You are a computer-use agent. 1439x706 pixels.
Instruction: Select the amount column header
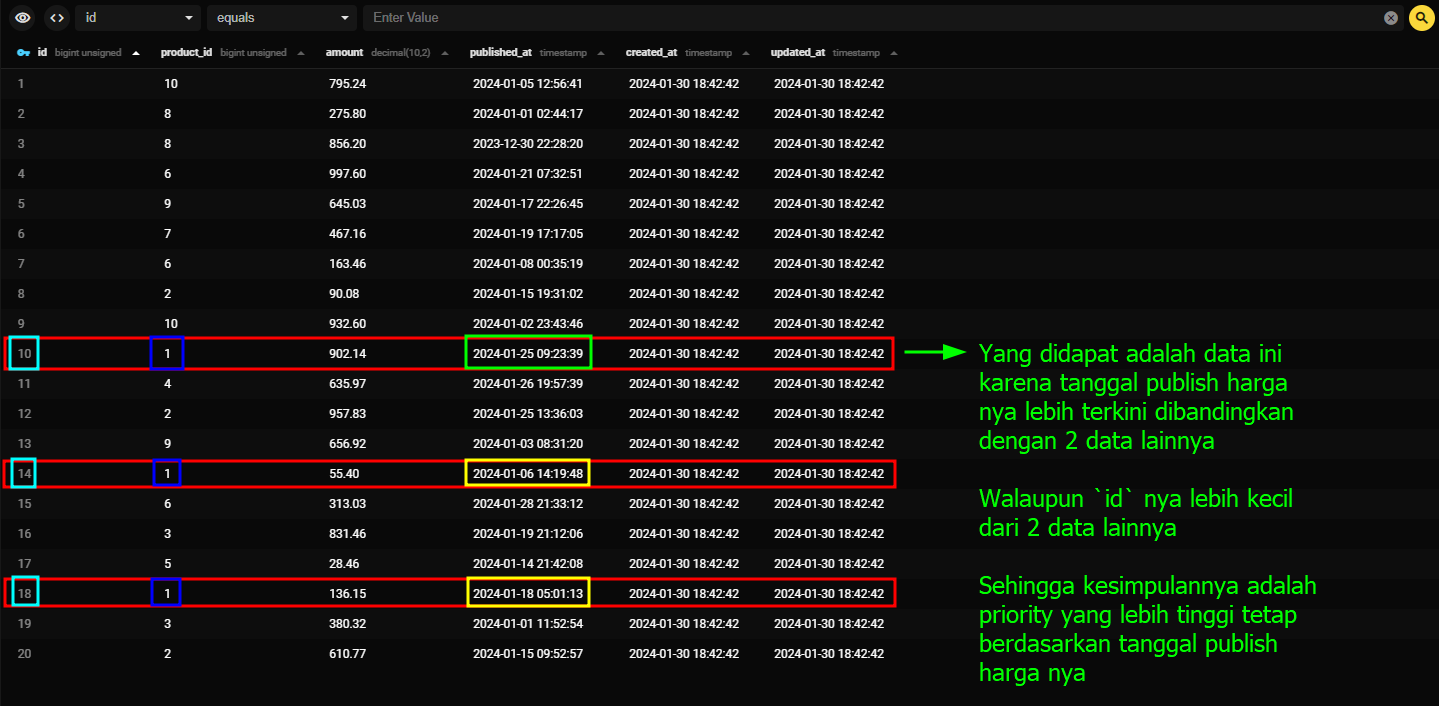[345, 53]
